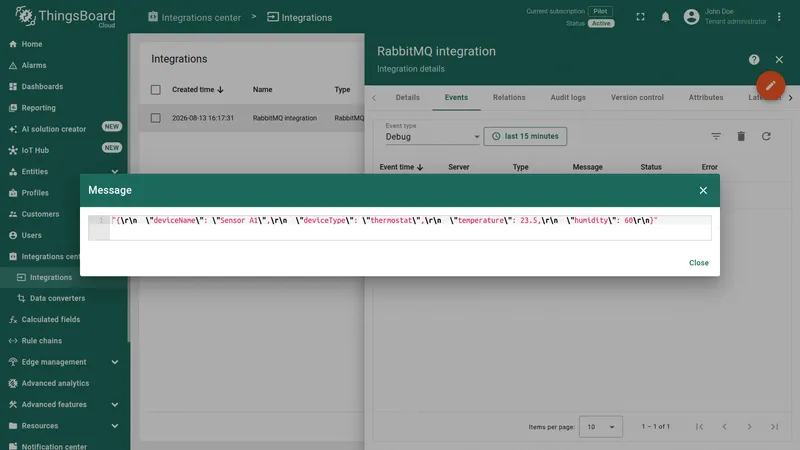This screenshot has width=800, height=450.
Task: Open AI solution creator menu item
Action: pos(54,129)
